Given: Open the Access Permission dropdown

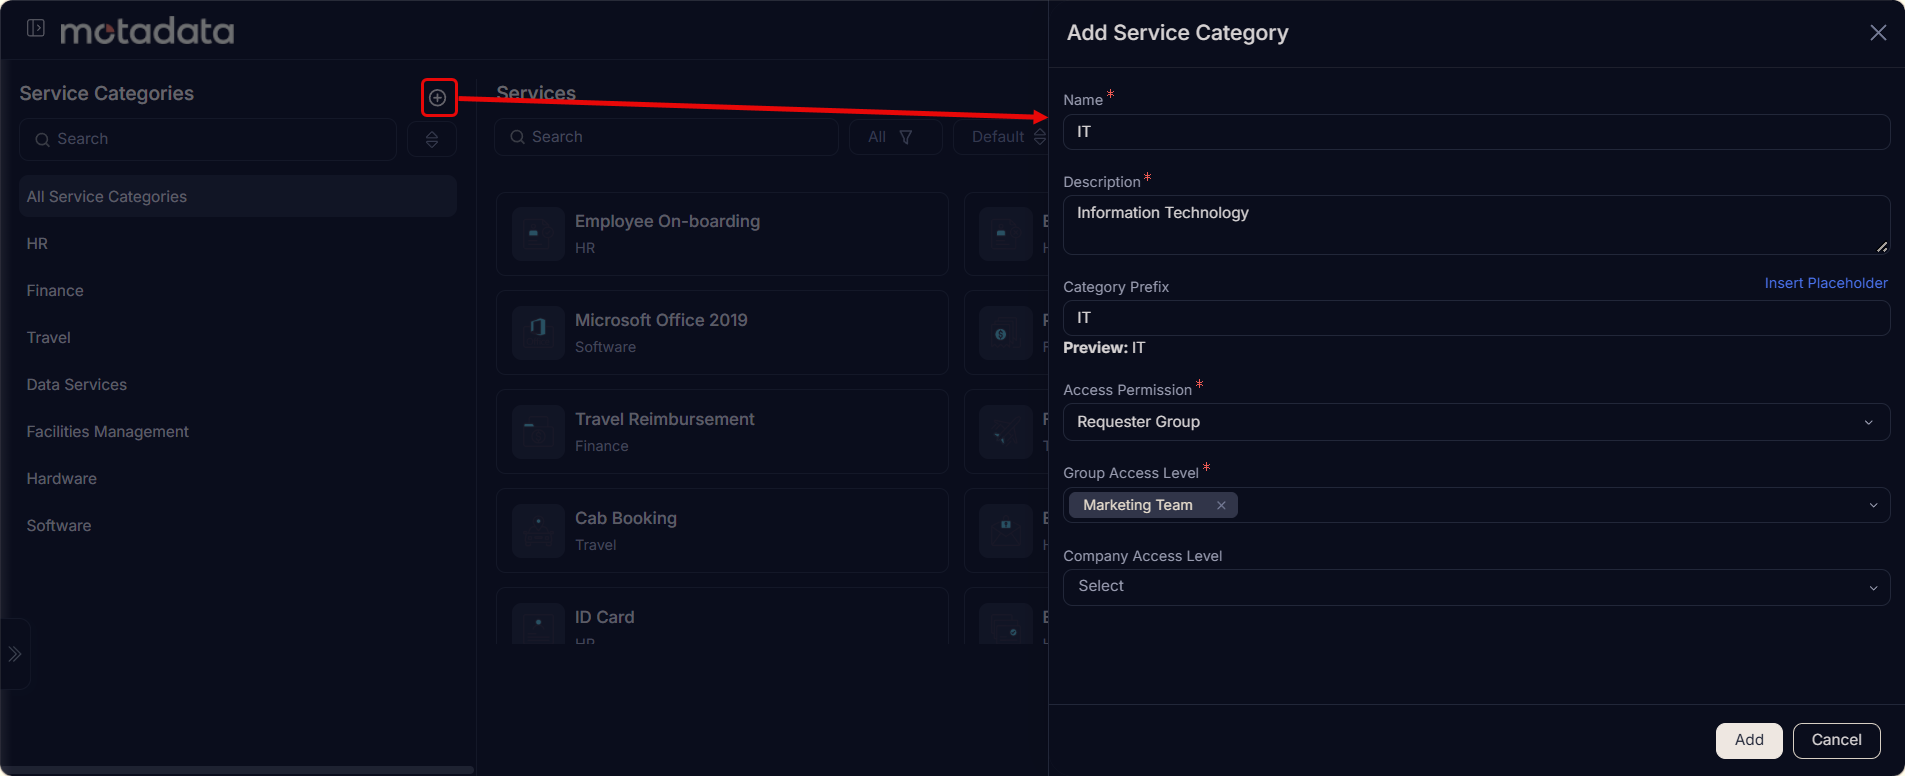Looking at the screenshot, I should tap(1476, 422).
